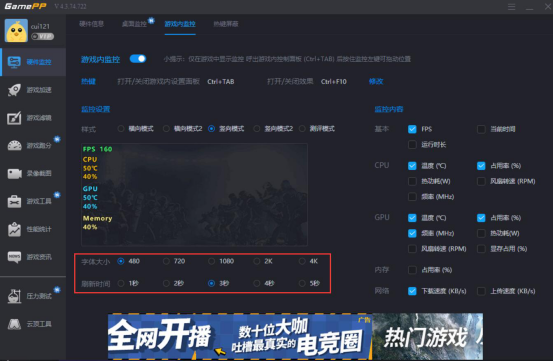Open the 游戏加速 rocket icon in sidebar
Screen dimensions: 554x361
[14, 90]
